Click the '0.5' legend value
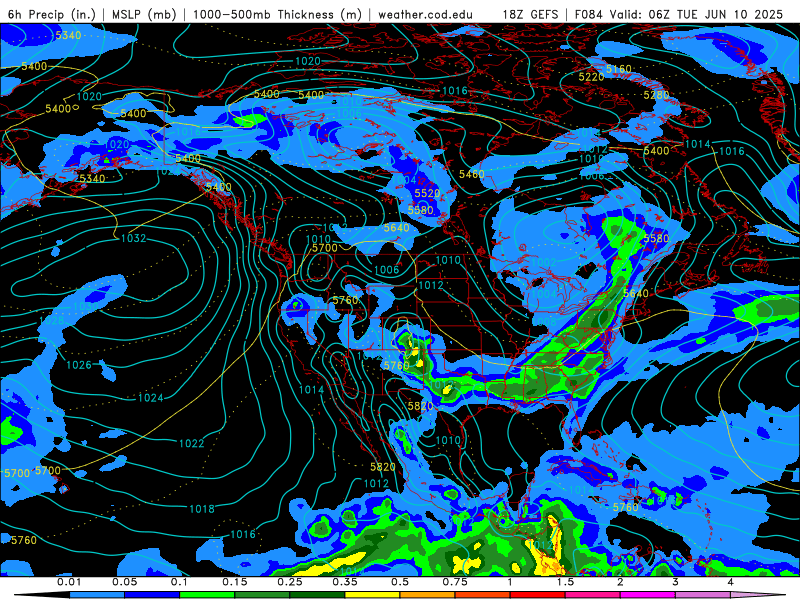The height and width of the screenshot is (600, 800). click(400, 582)
